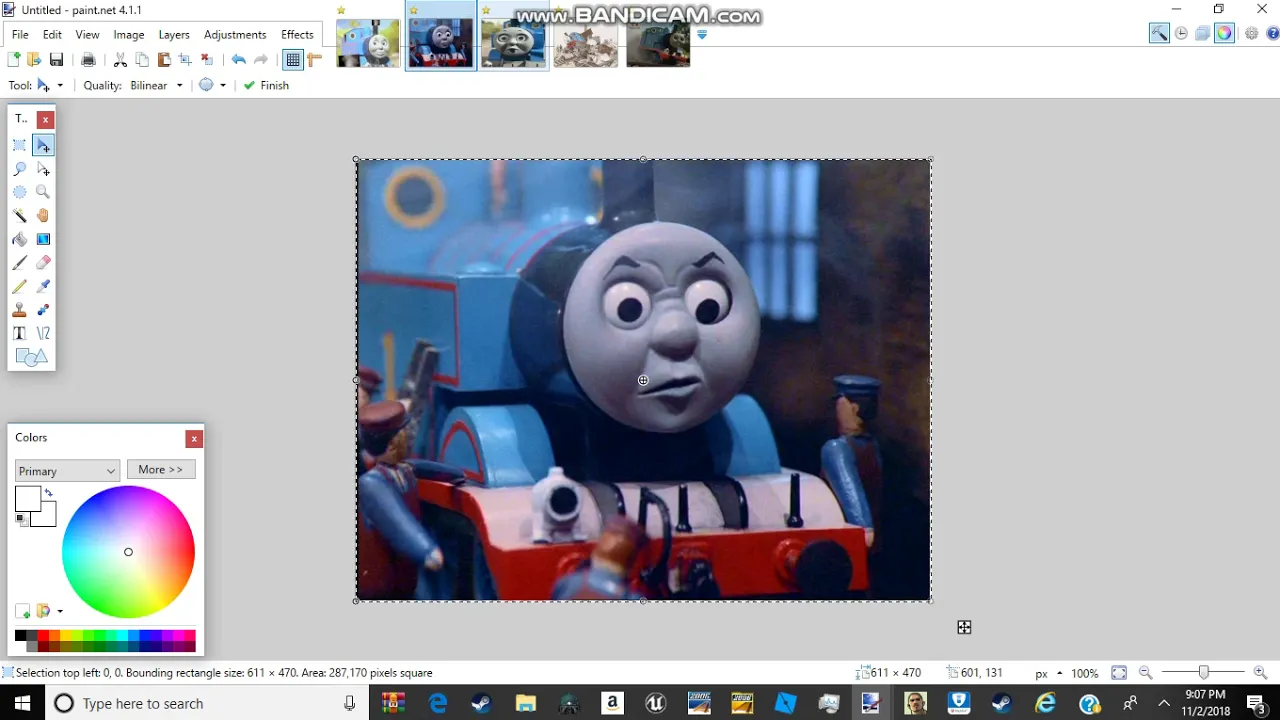Open a file using the Open folder icon
The height and width of the screenshot is (720, 1280).
34,60
